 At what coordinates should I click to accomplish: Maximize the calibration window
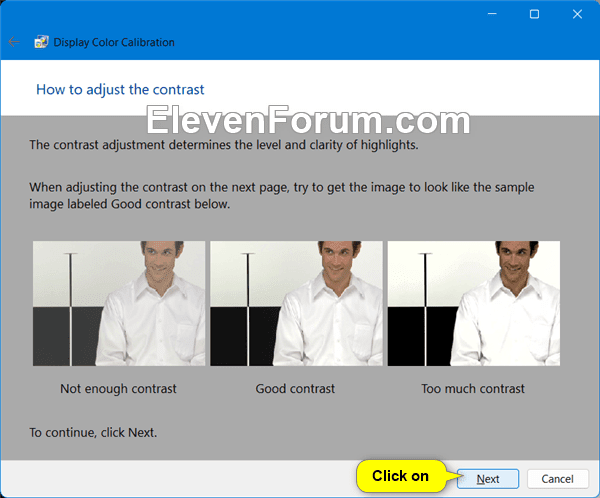click(535, 14)
